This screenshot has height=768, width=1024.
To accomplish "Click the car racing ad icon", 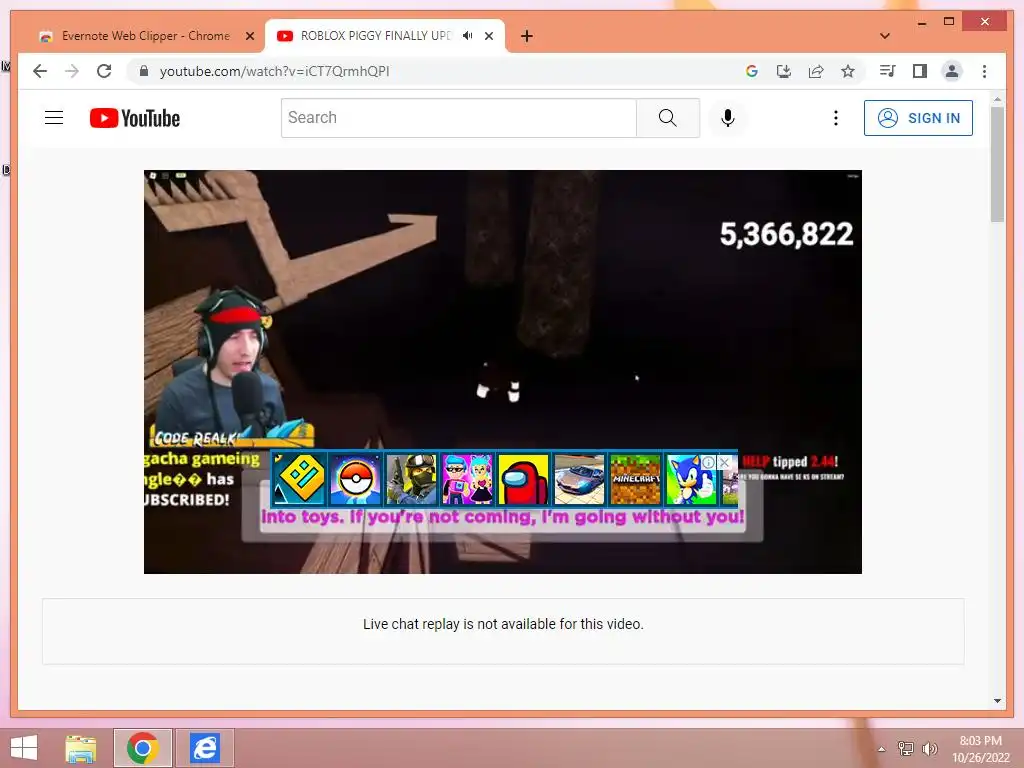I will (x=579, y=479).
